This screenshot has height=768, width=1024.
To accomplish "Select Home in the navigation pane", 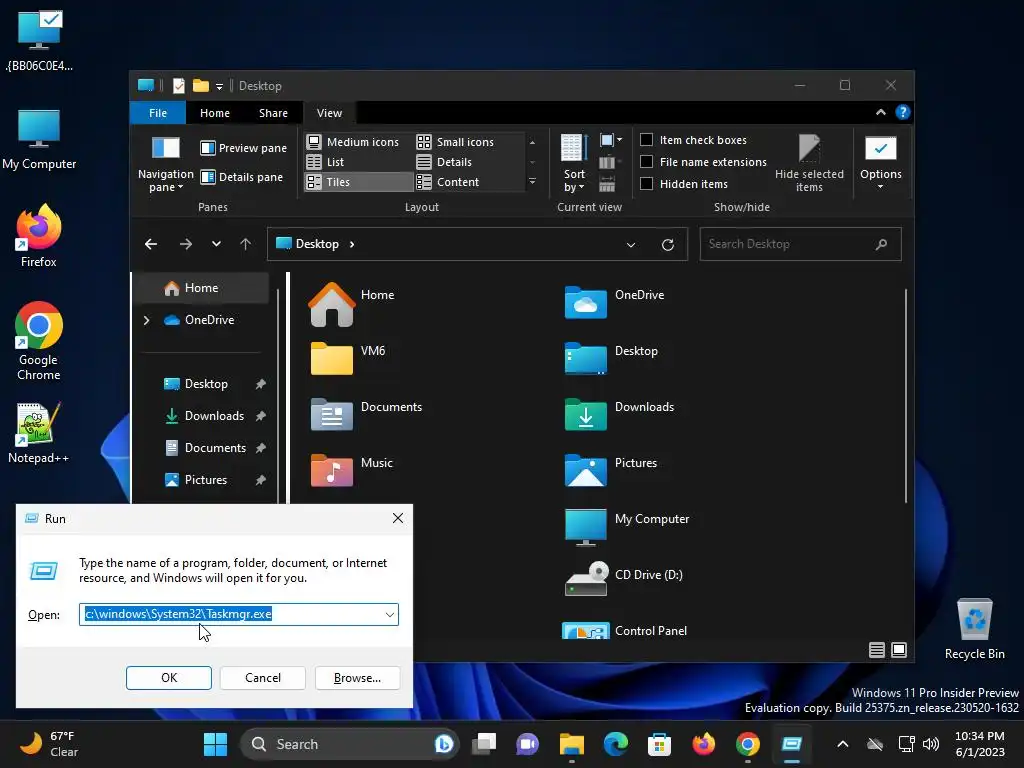I will [202, 288].
